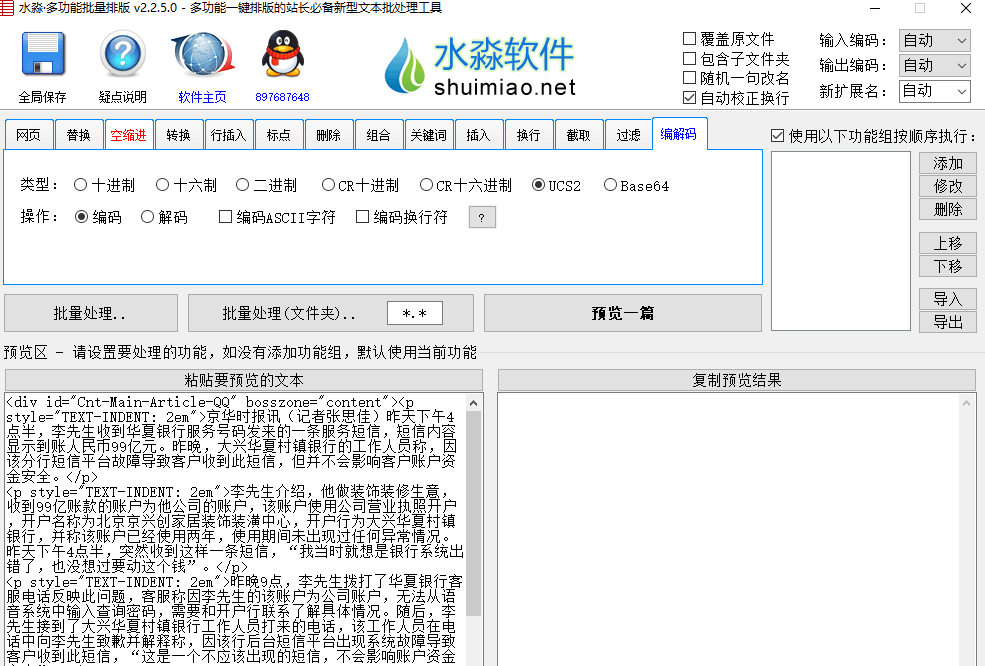Open the 软件主页 globe icon

[x=202, y=56]
